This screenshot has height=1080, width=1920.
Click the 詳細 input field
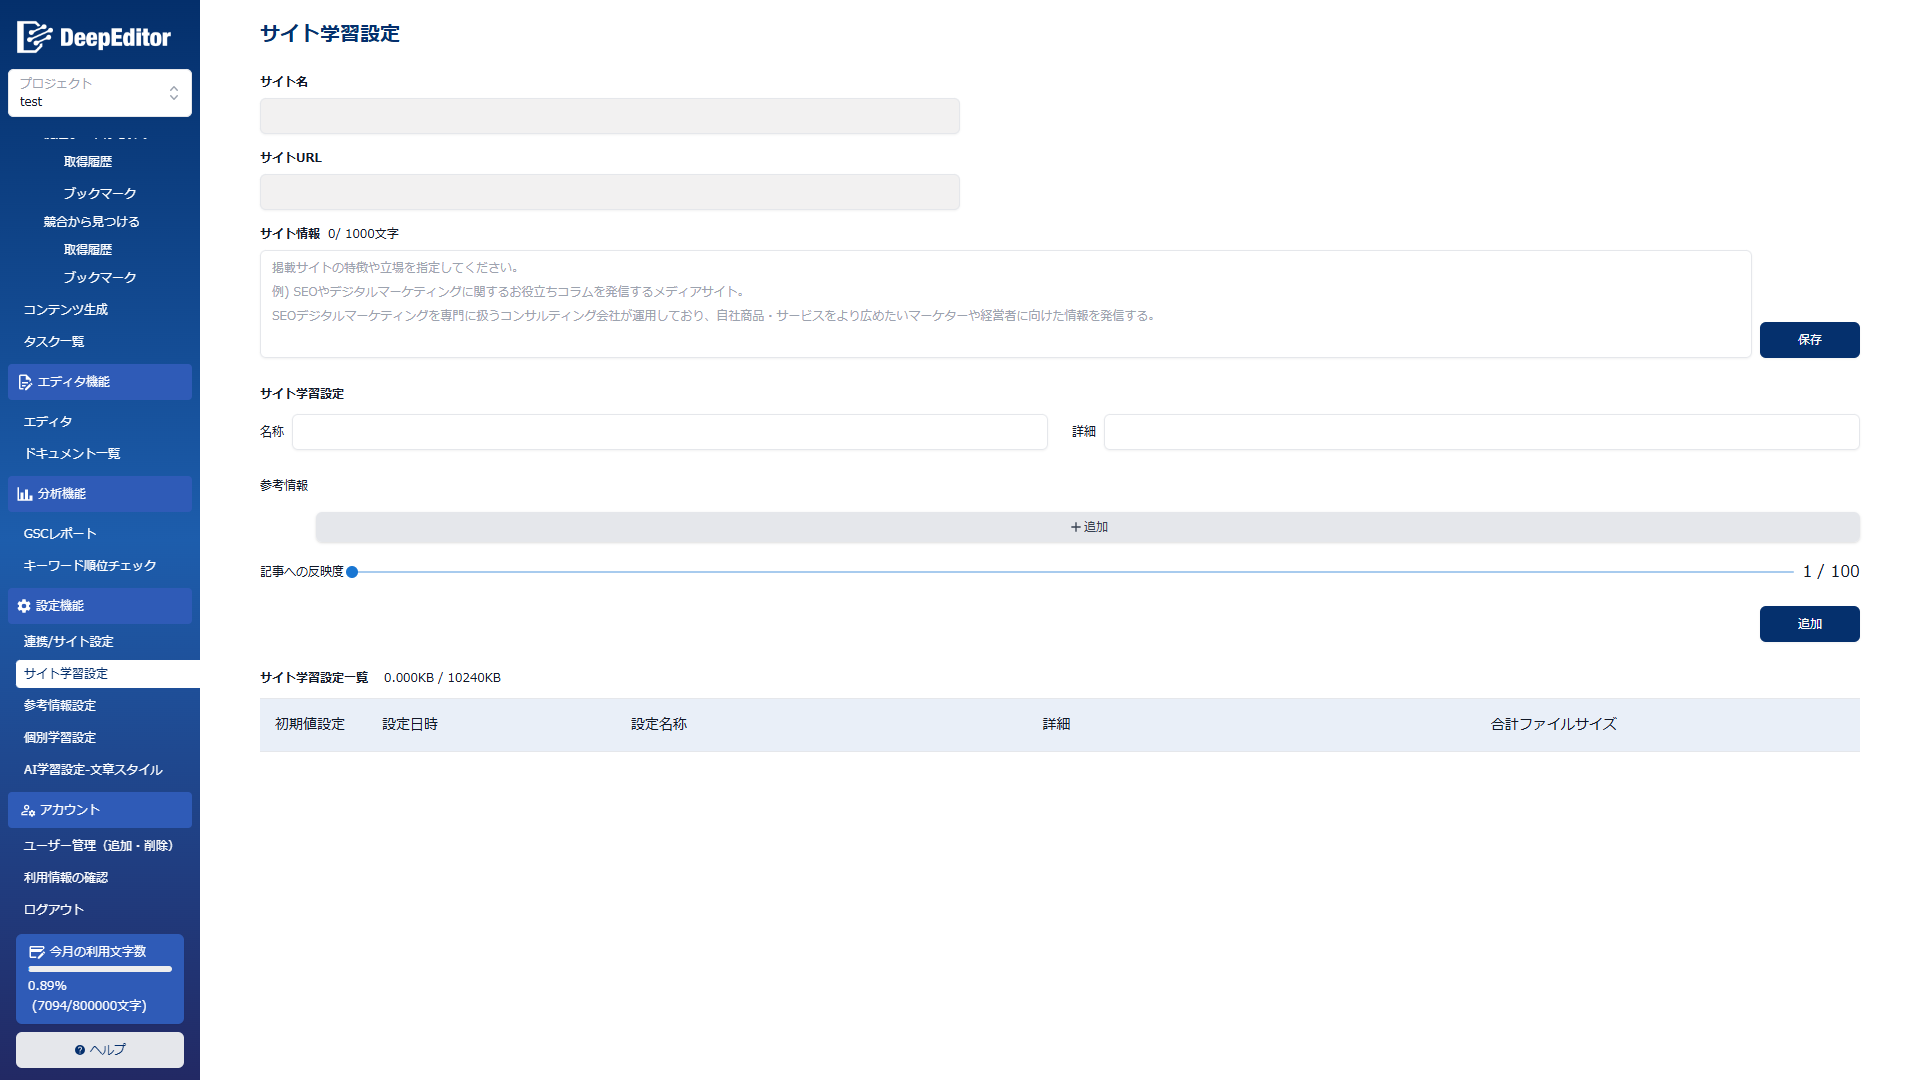pos(1481,432)
